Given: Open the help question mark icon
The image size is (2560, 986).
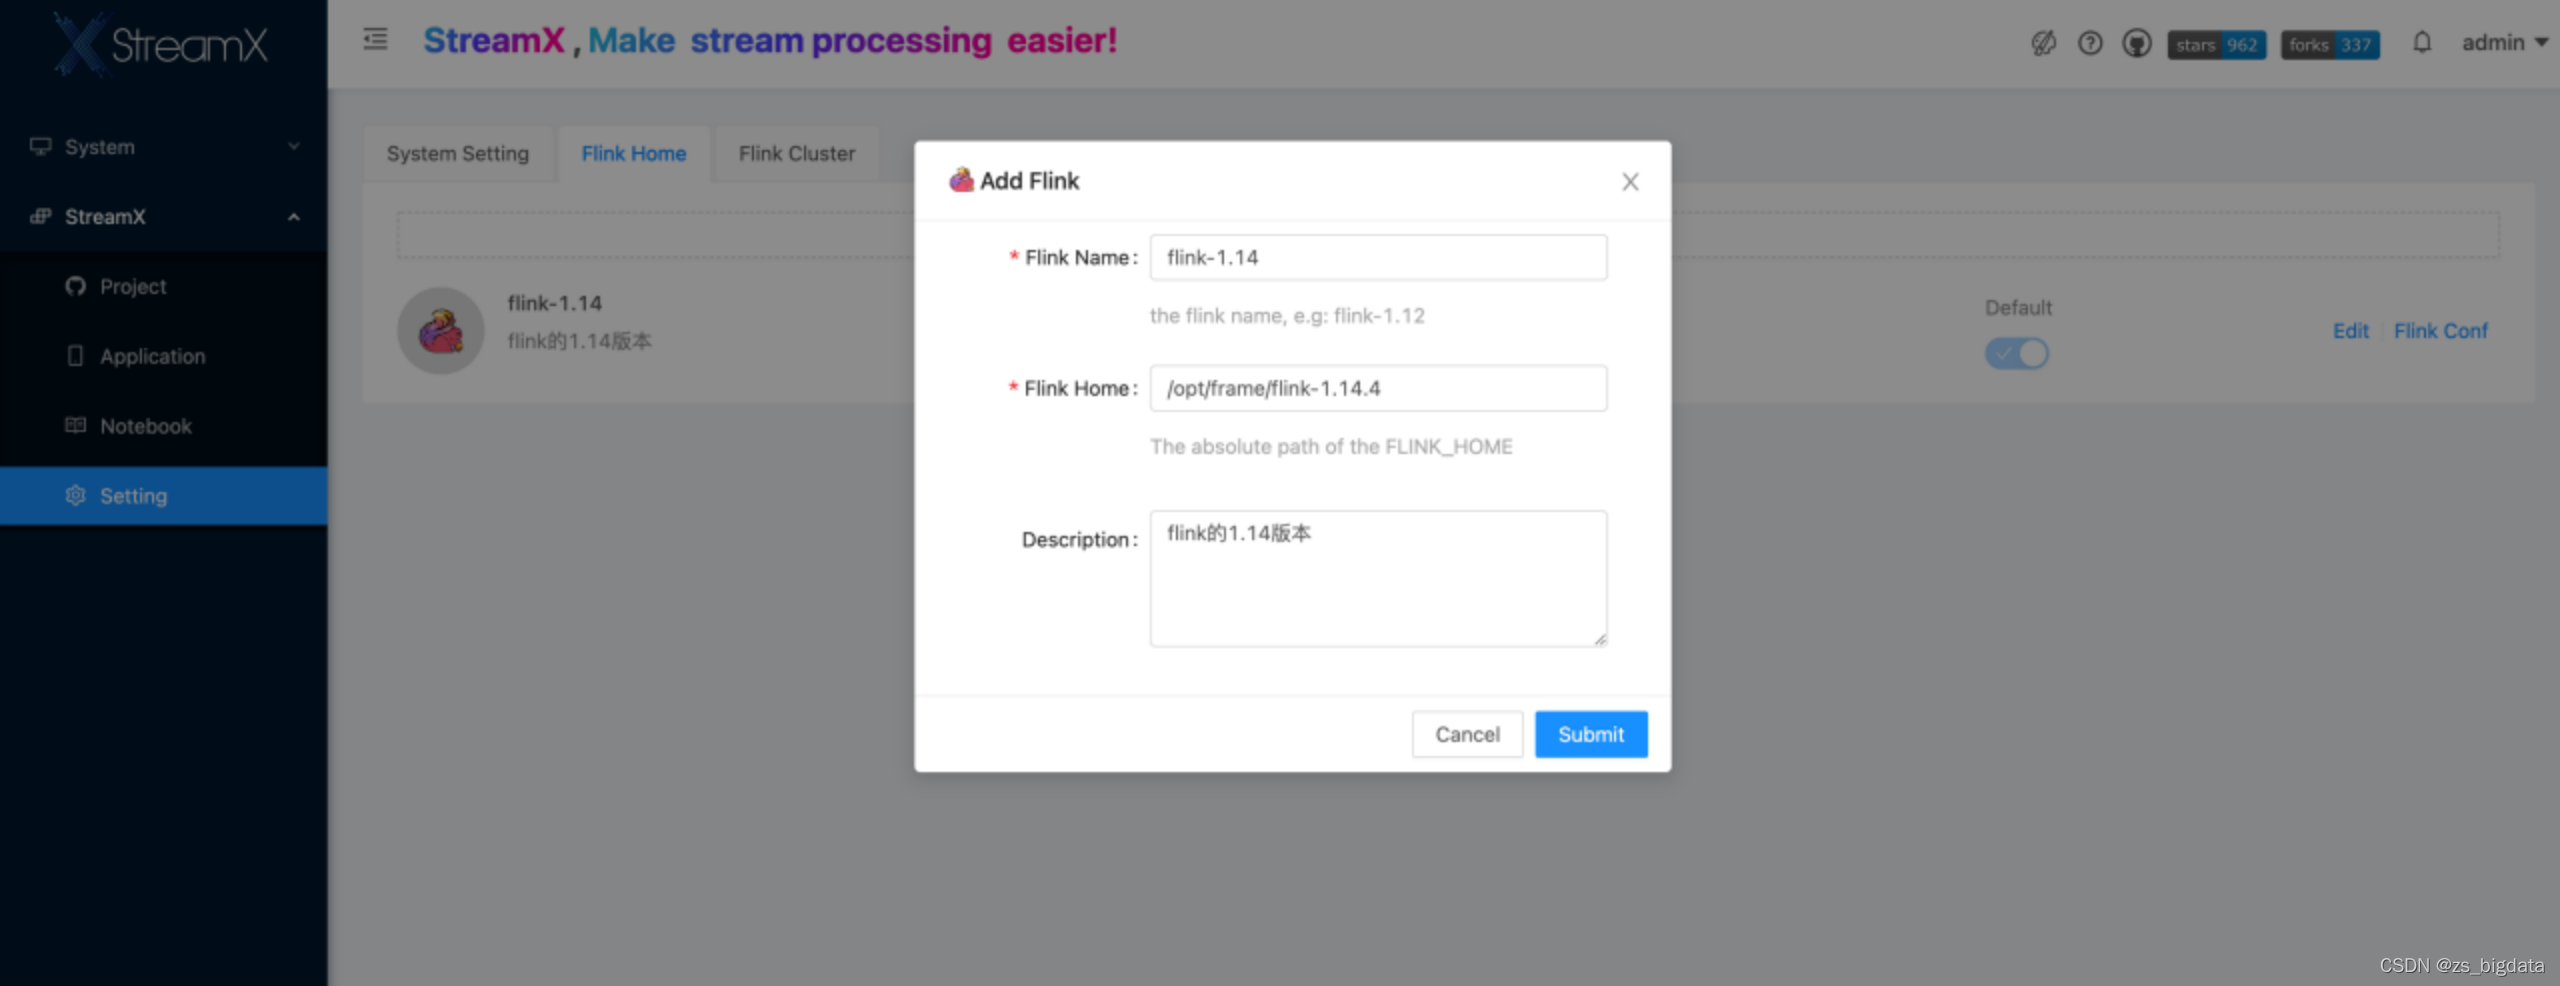Looking at the screenshot, I should pos(2090,43).
